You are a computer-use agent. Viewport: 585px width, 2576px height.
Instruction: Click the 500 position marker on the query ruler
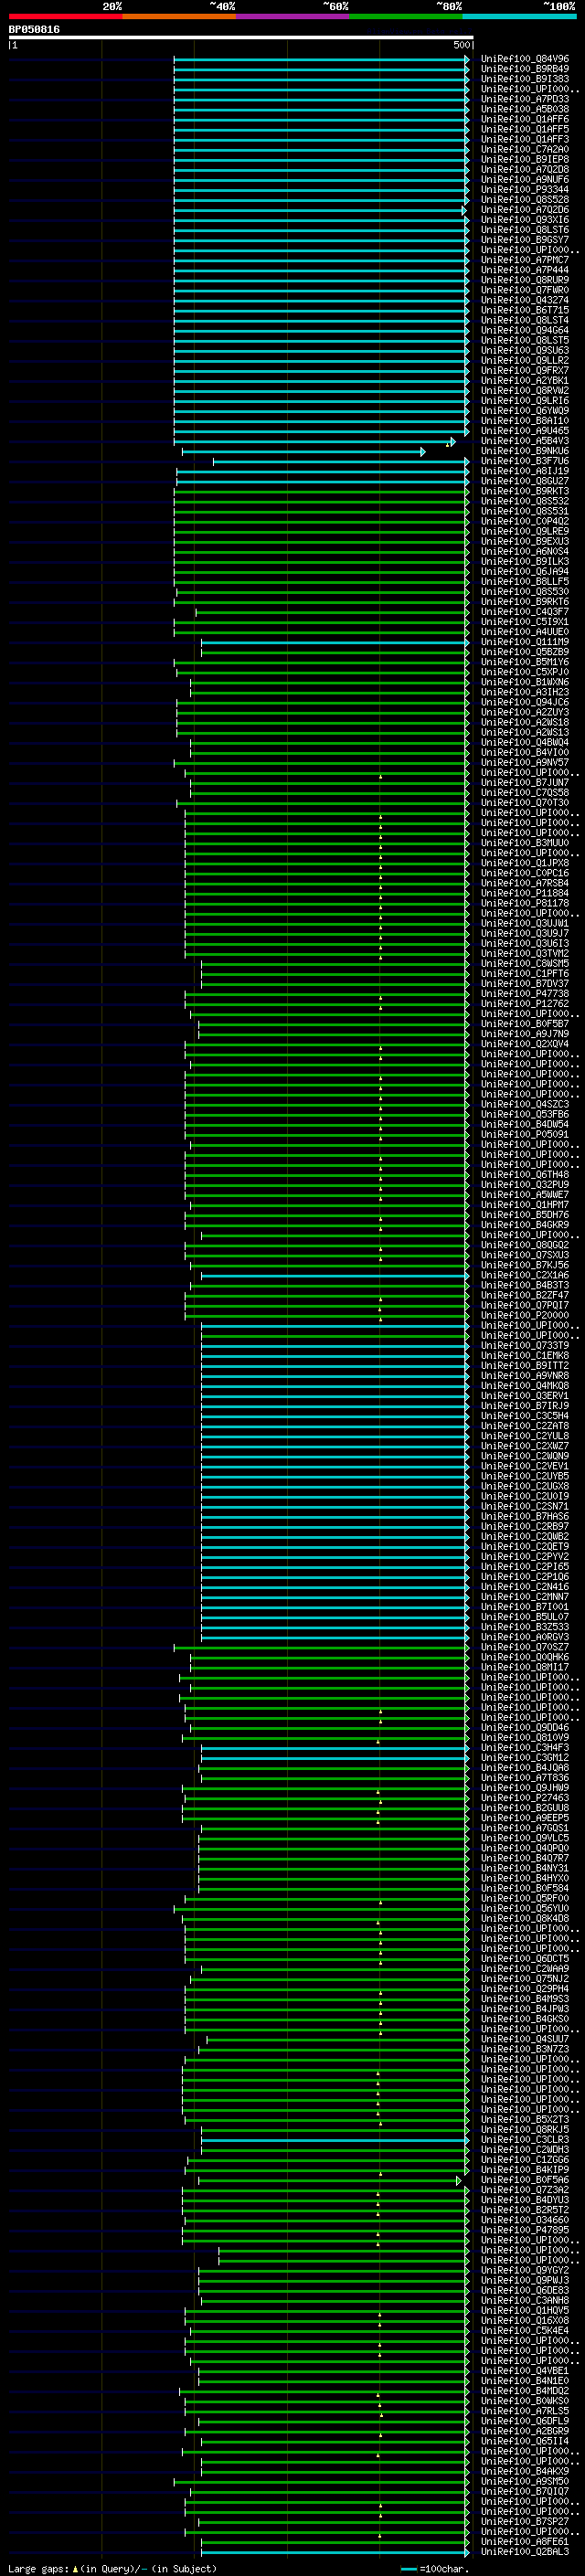[462, 46]
